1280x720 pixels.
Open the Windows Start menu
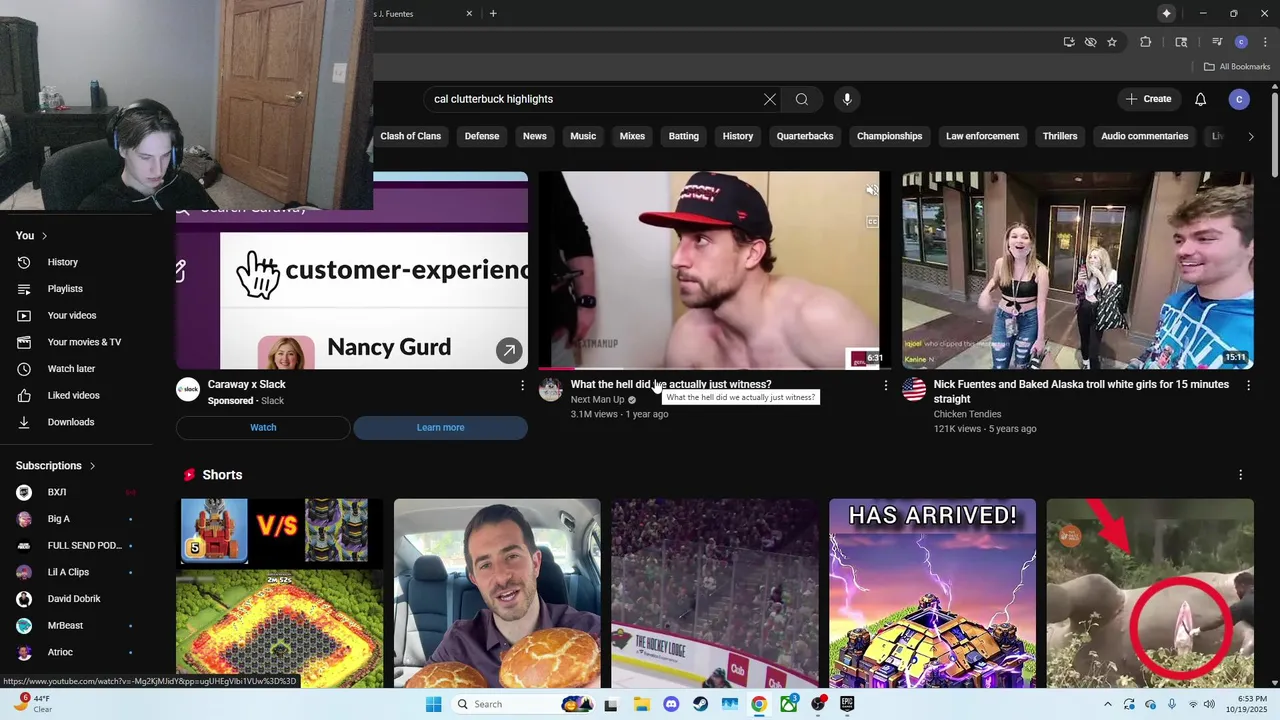click(x=433, y=704)
